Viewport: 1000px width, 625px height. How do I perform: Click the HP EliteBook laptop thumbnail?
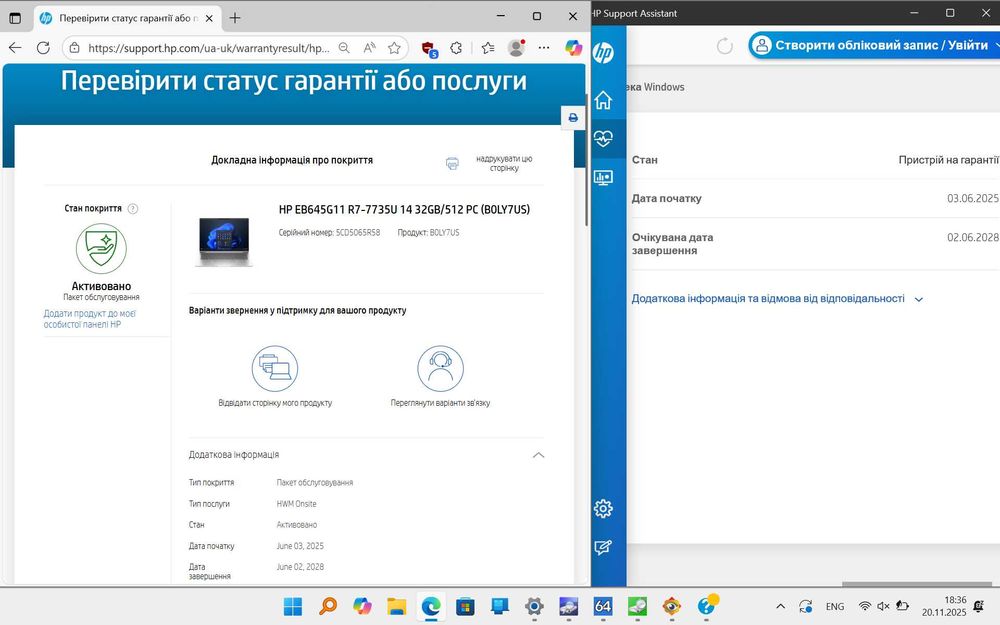coord(224,241)
